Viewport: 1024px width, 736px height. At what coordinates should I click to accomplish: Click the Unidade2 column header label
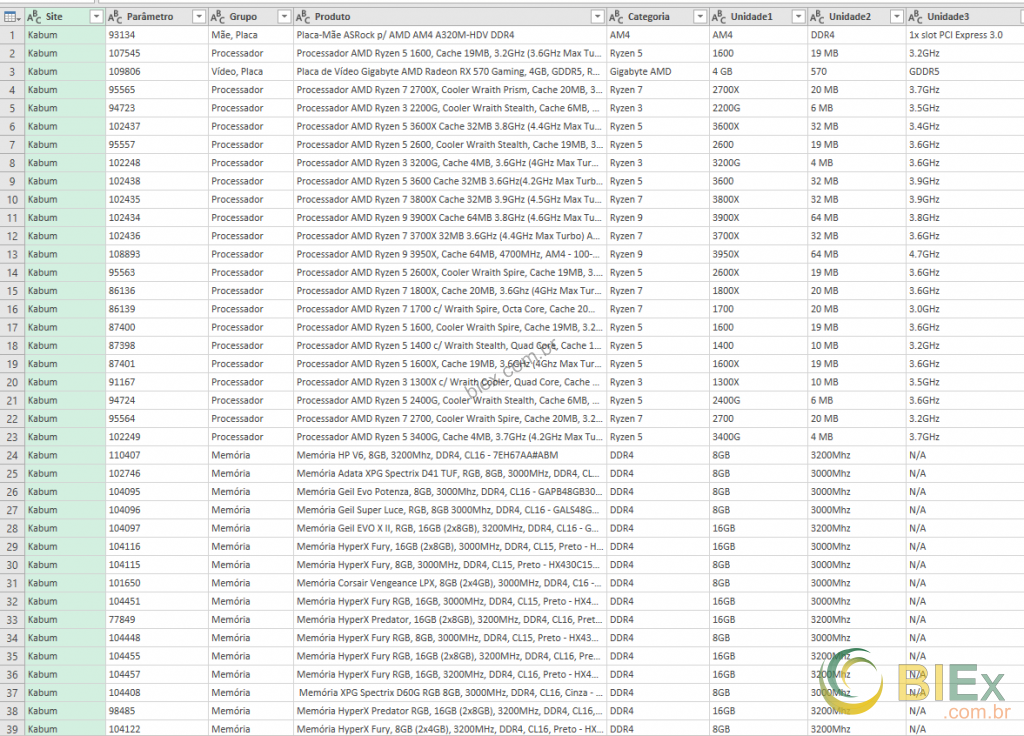[850, 16]
